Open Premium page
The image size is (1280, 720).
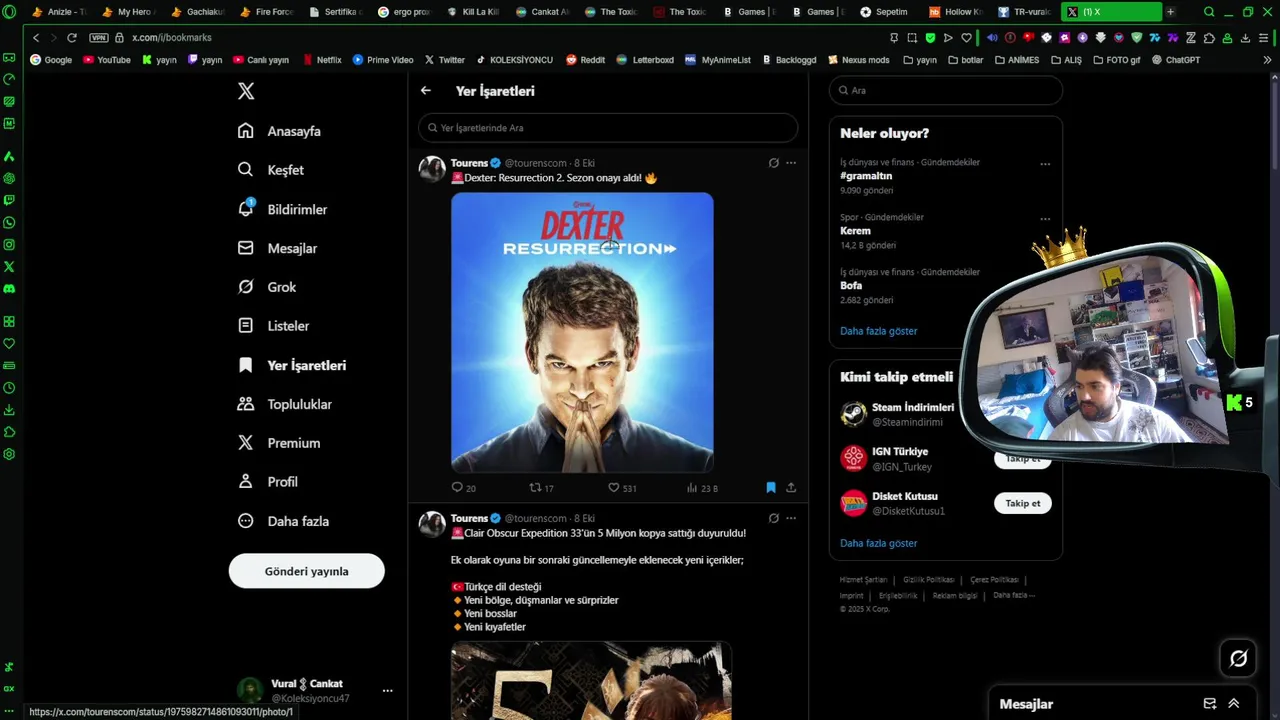point(278,443)
